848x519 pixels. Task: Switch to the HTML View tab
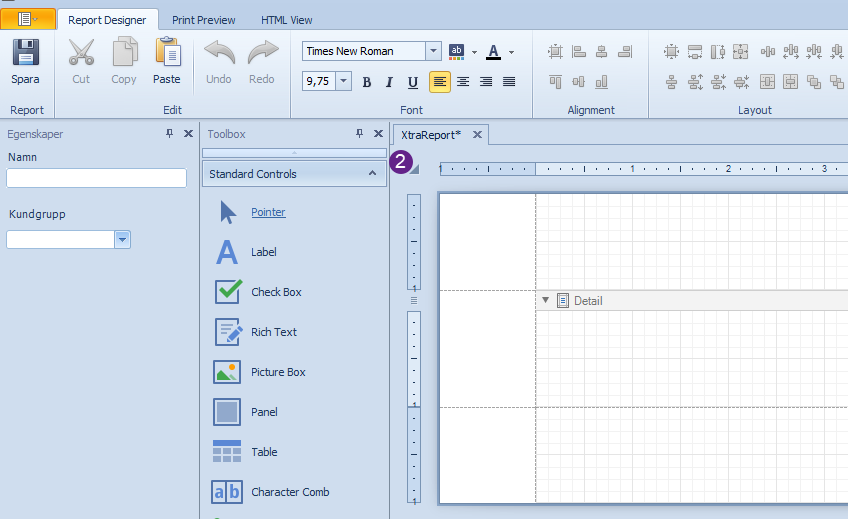[287, 20]
